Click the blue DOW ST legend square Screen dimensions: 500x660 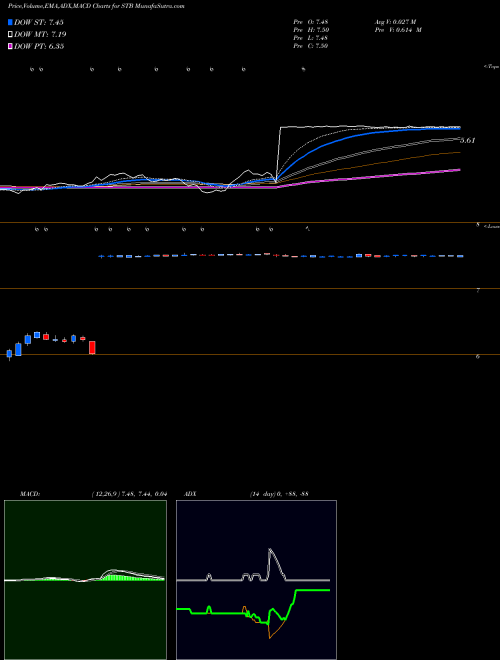[x=10, y=22]
